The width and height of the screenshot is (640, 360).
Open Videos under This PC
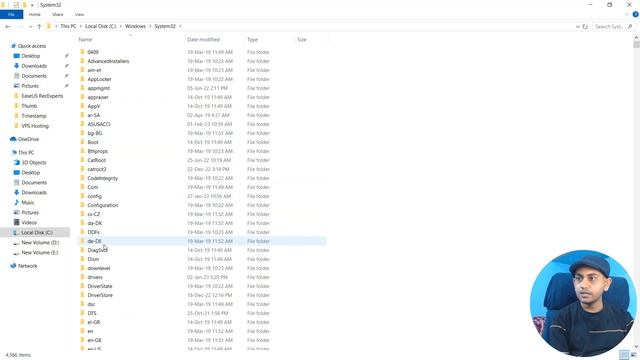[29, 222]
